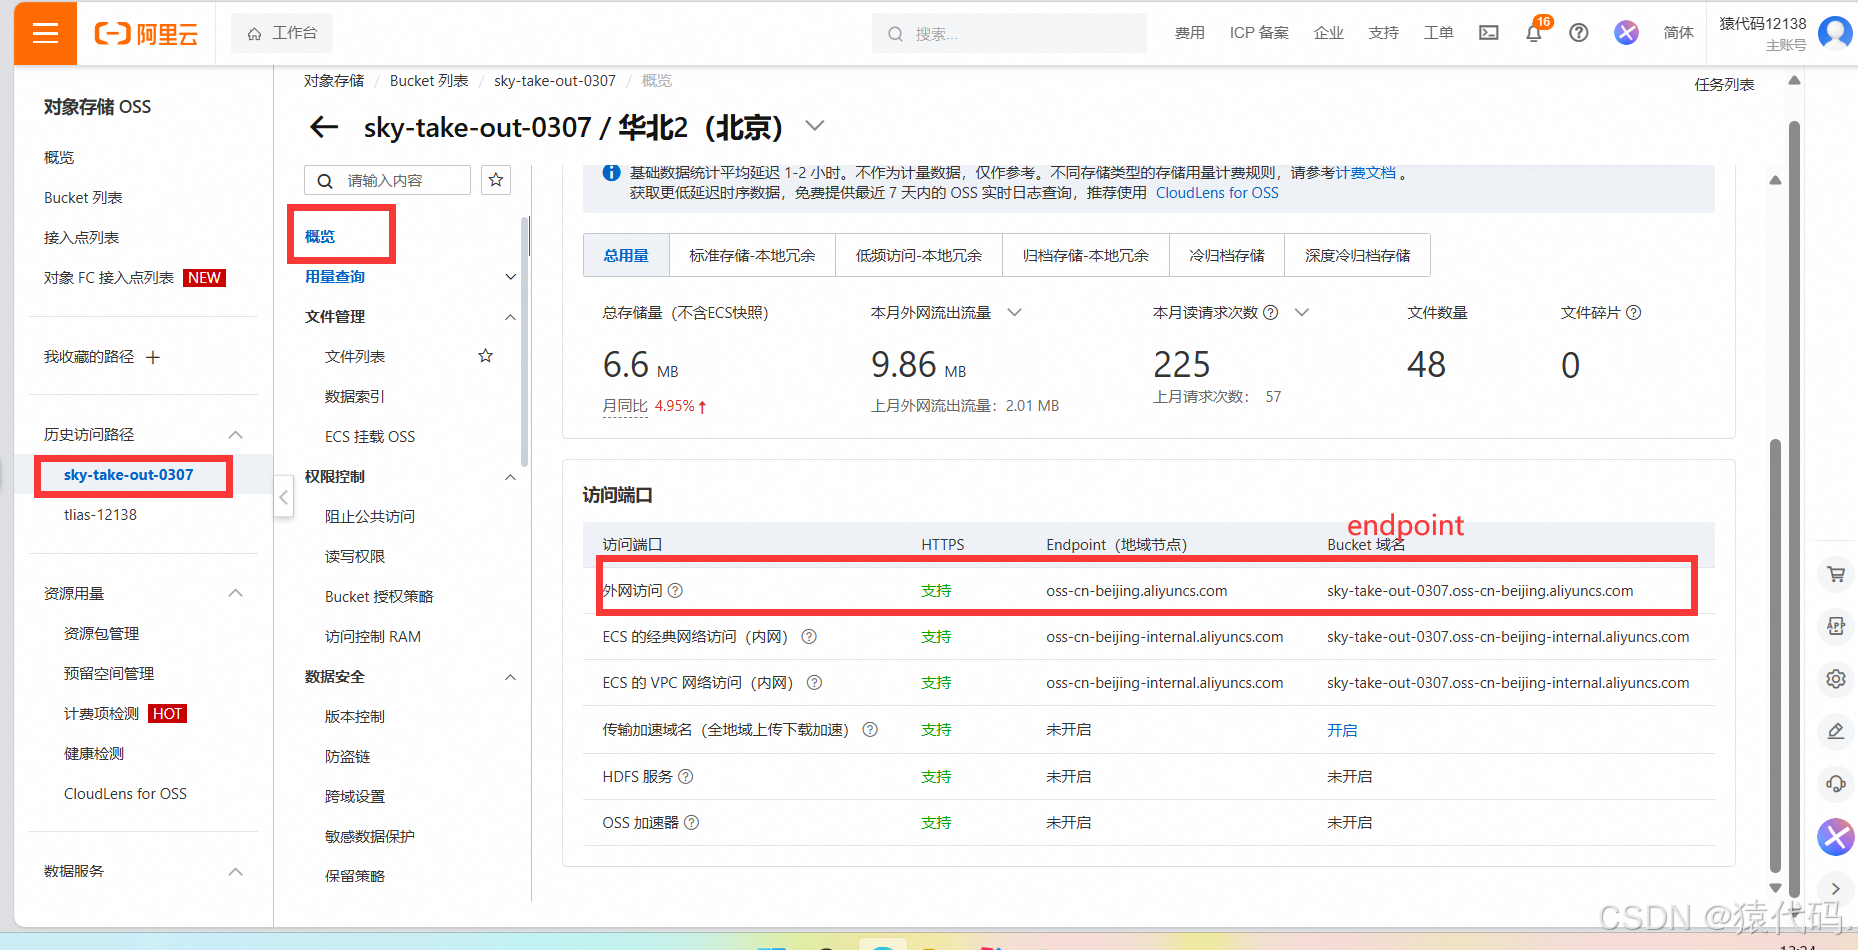Open the 本月读请求次数 dropdown
Viewport: 1858px width, 950px height.
(x=1302, y=313)
